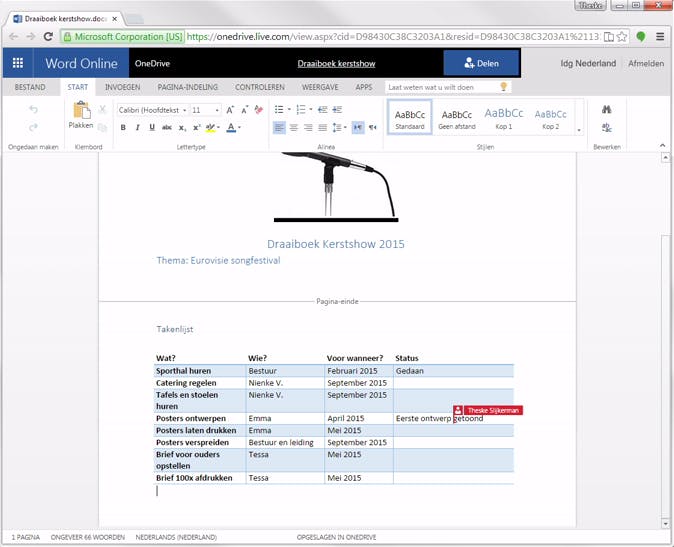
Task: Cut selection with the scissors icon
Action: pos(102,110)
